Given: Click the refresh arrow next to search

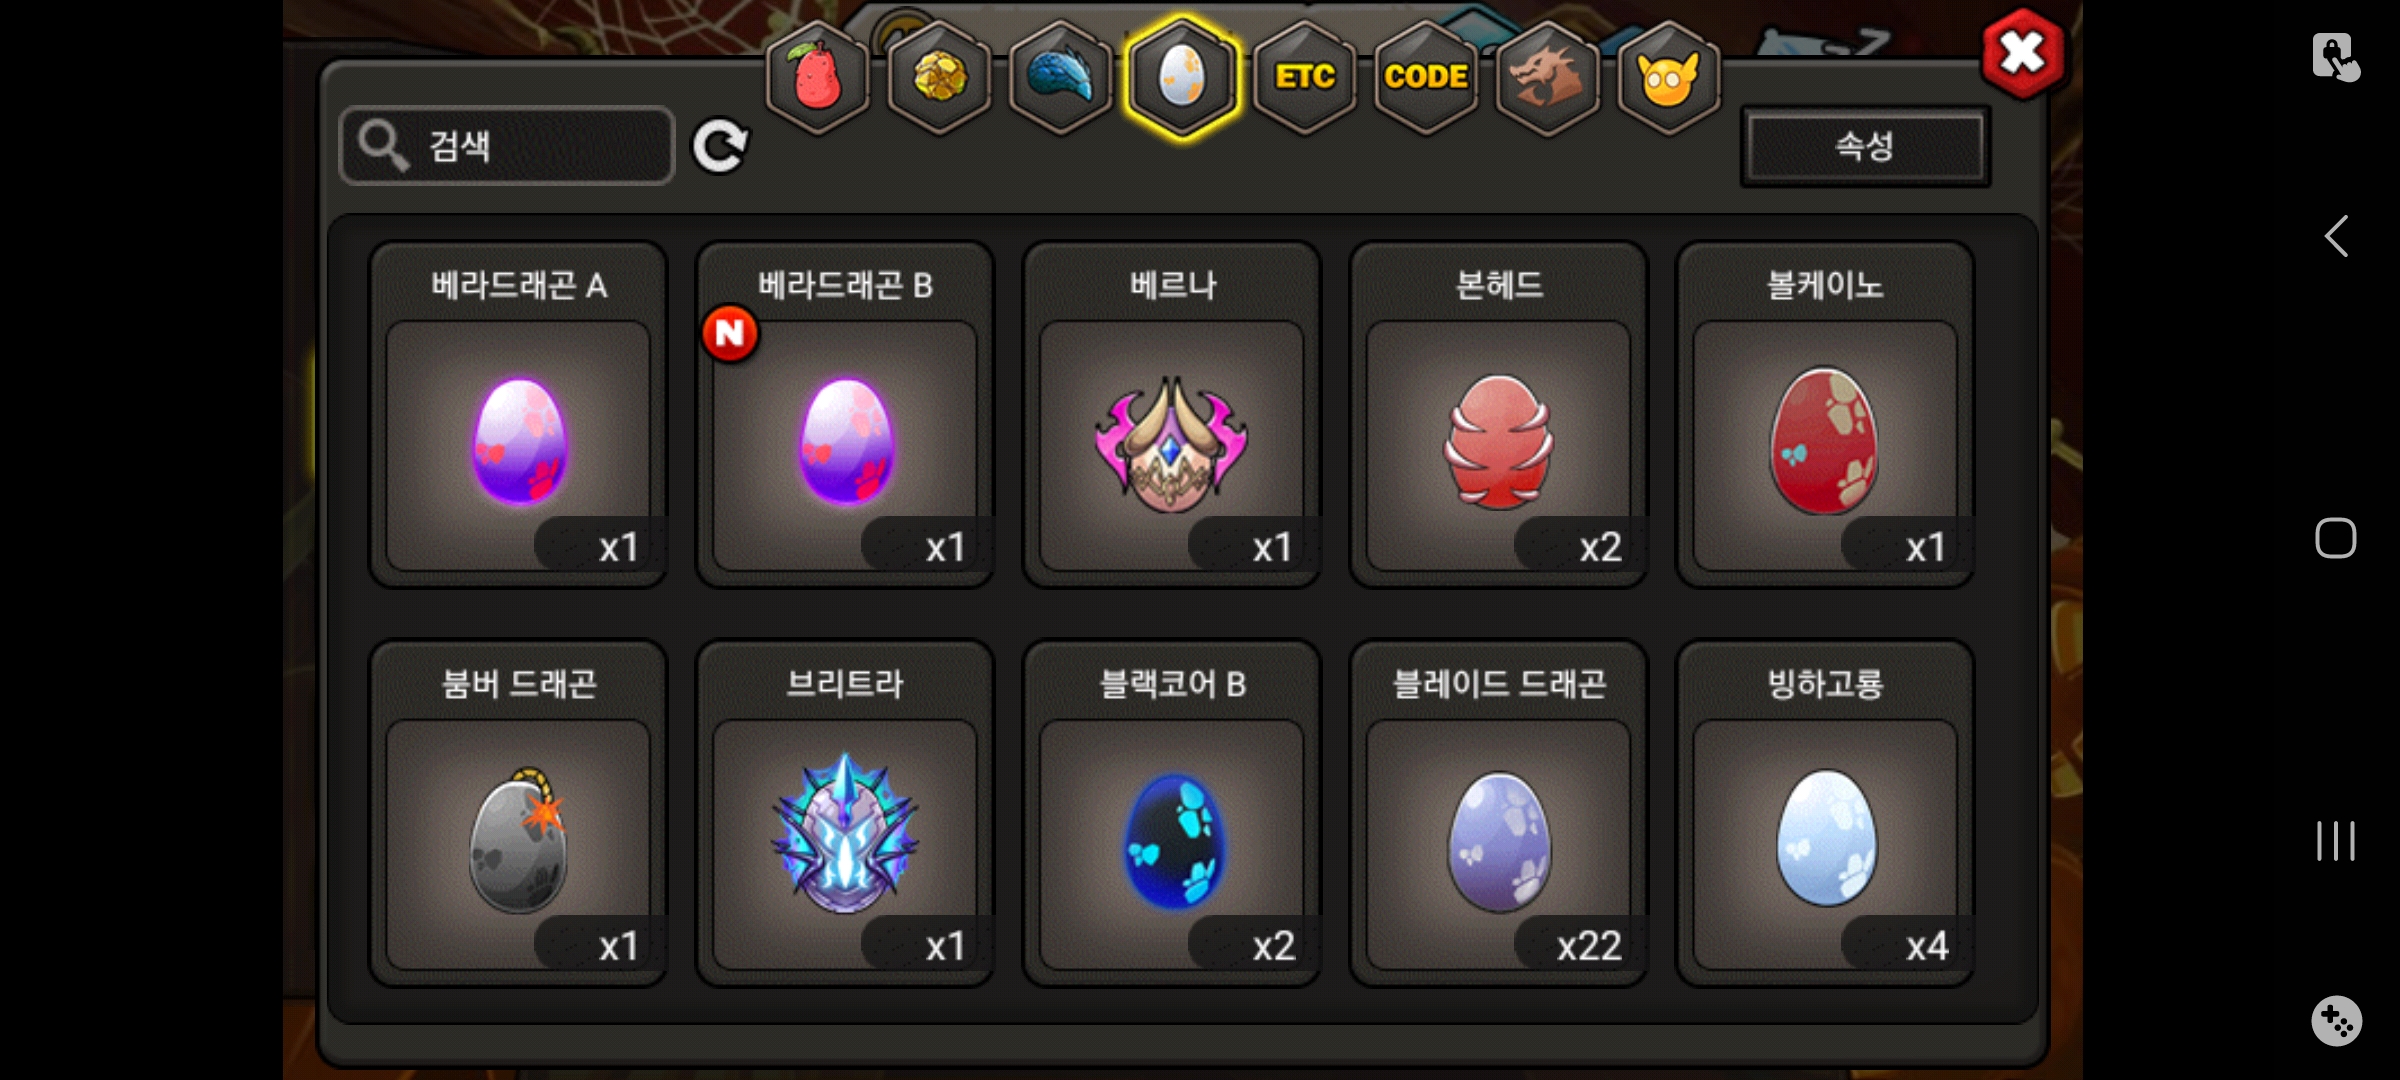Looking at the screenshot, I should click(x=720, y=147).
